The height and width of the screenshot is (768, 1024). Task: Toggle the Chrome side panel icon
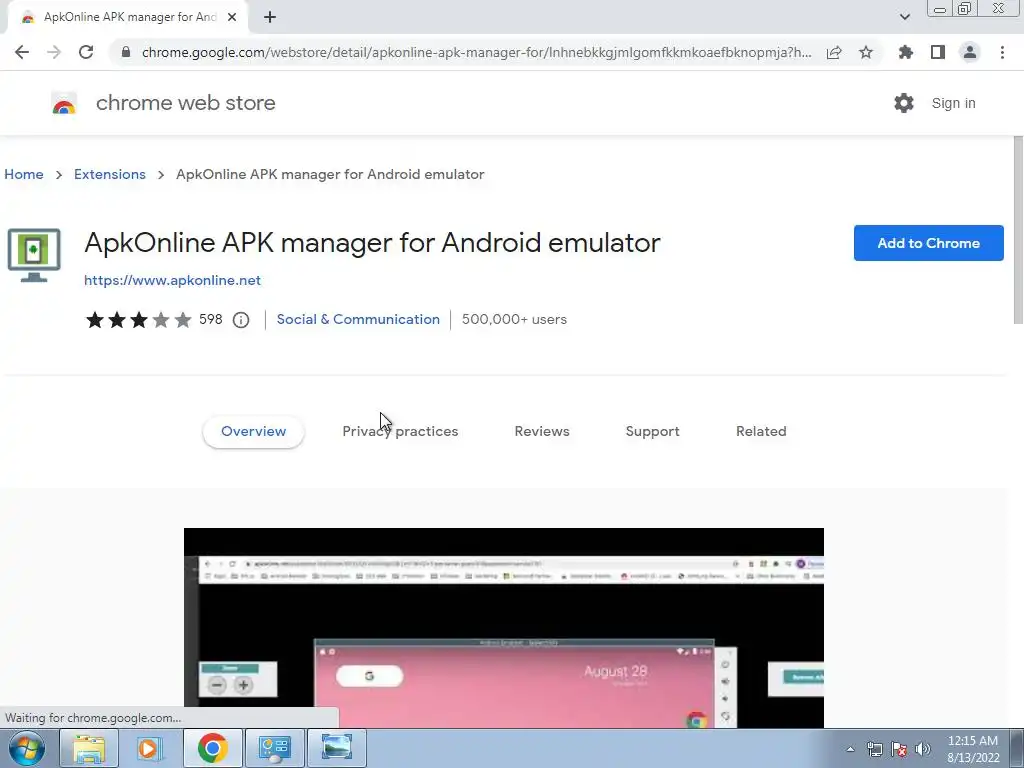pos(938,52)
